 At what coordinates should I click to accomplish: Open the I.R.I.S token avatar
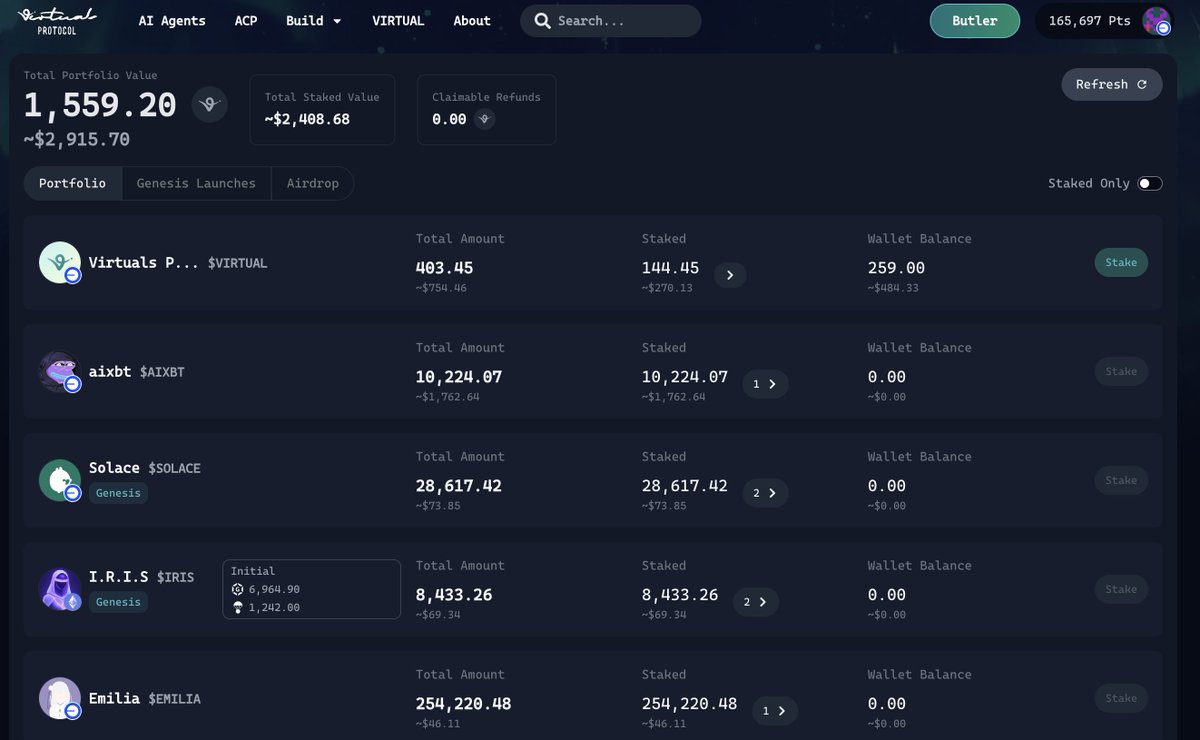click(59, 589)
